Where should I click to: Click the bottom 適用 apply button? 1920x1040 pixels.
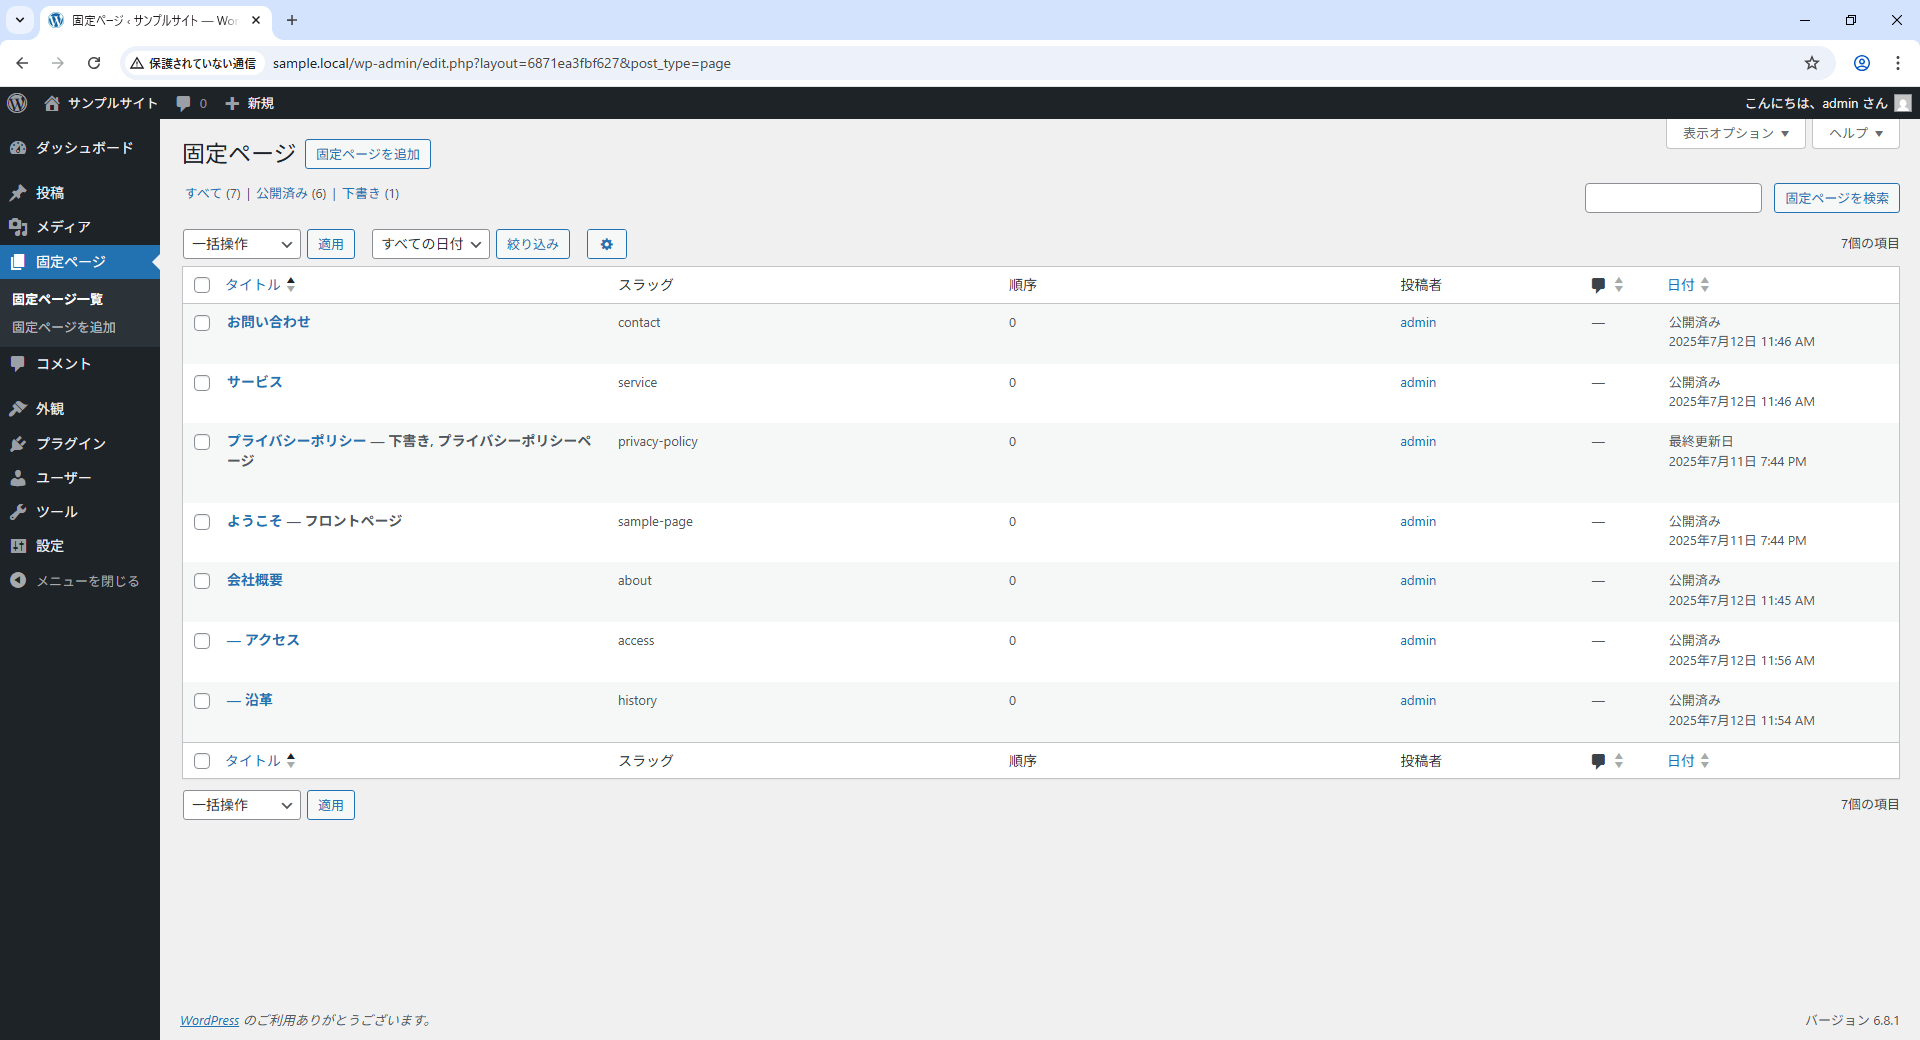(331, 805)
